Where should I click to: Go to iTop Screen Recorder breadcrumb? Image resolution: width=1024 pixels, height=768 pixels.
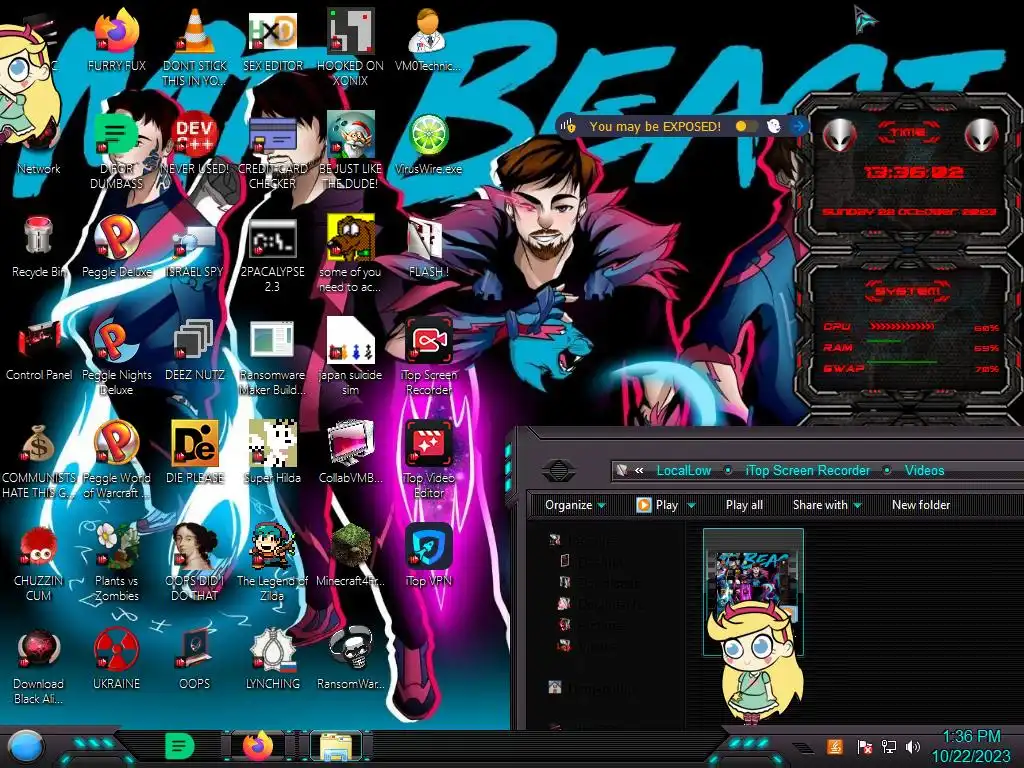point(807,470)
